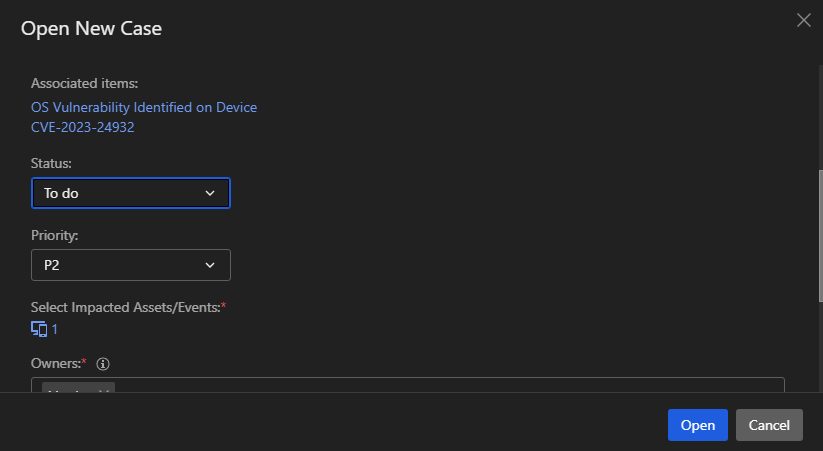Close the Open New Case dialog
This screenshot has height=451, width=823.
[x=803, y=20]
